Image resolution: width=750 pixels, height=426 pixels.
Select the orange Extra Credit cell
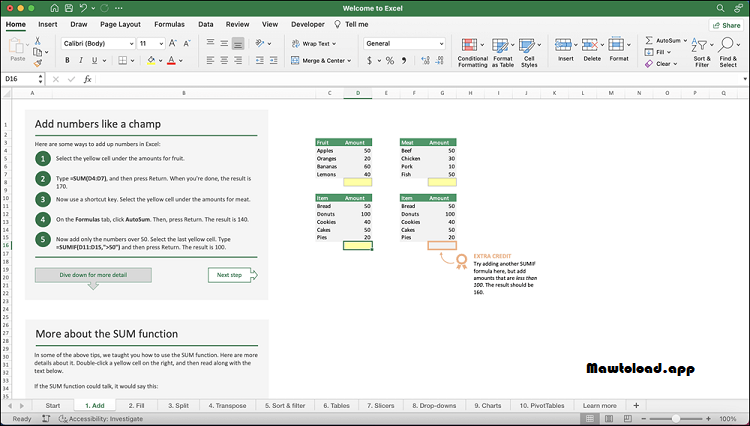(x=442, y=245)
